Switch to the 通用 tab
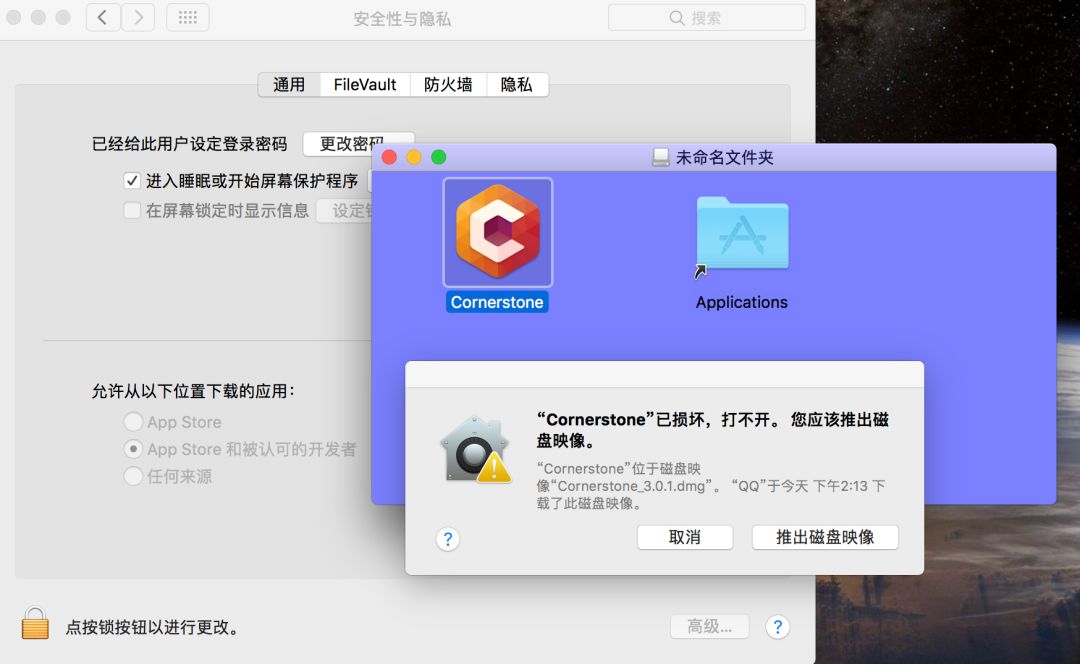The width and height of the screenshot is (1080, 664). click(x=289, y=85)
